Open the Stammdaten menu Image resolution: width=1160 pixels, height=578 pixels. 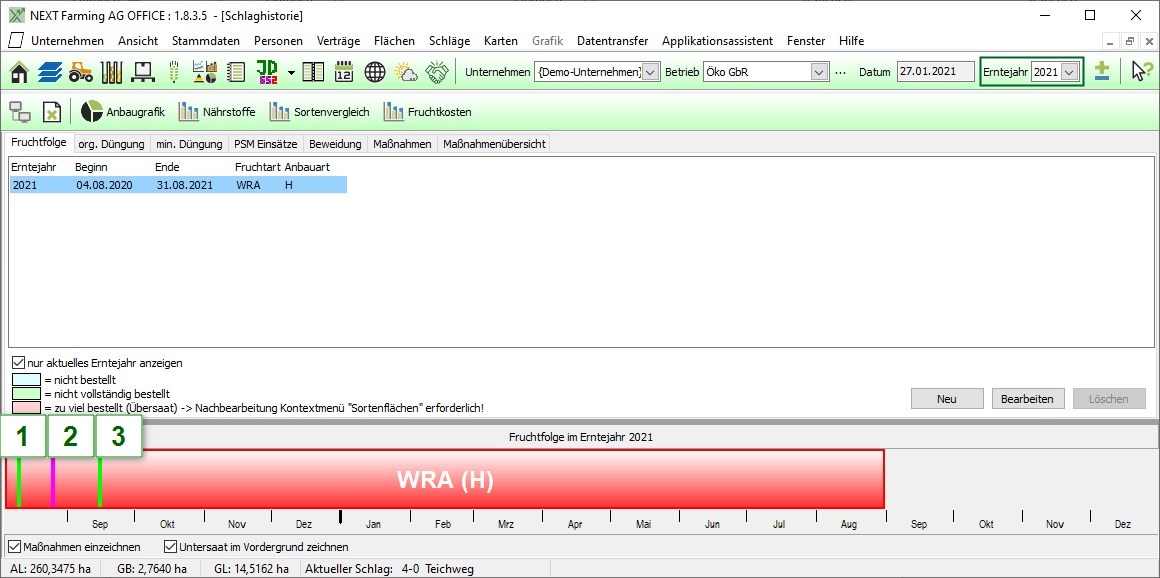click(x=205, y=41)
